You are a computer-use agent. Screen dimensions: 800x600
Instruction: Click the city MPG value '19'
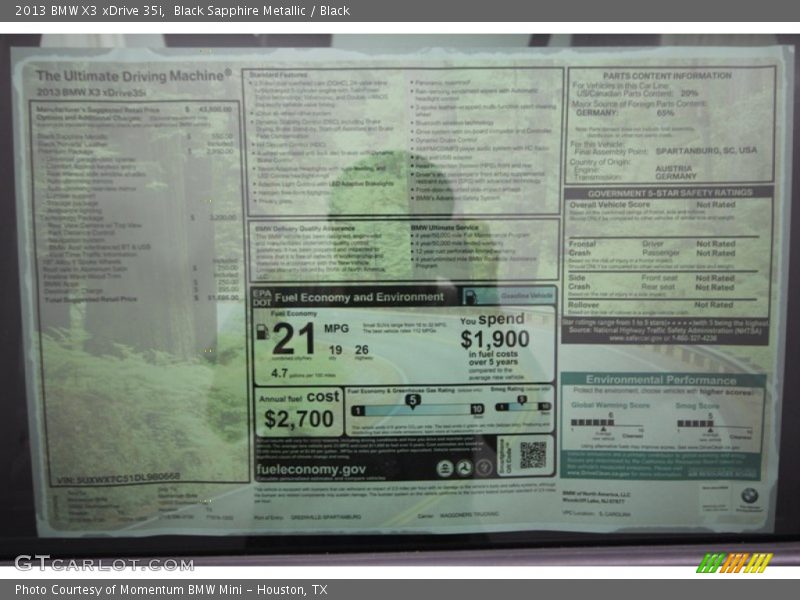click(x=335, y=350)
